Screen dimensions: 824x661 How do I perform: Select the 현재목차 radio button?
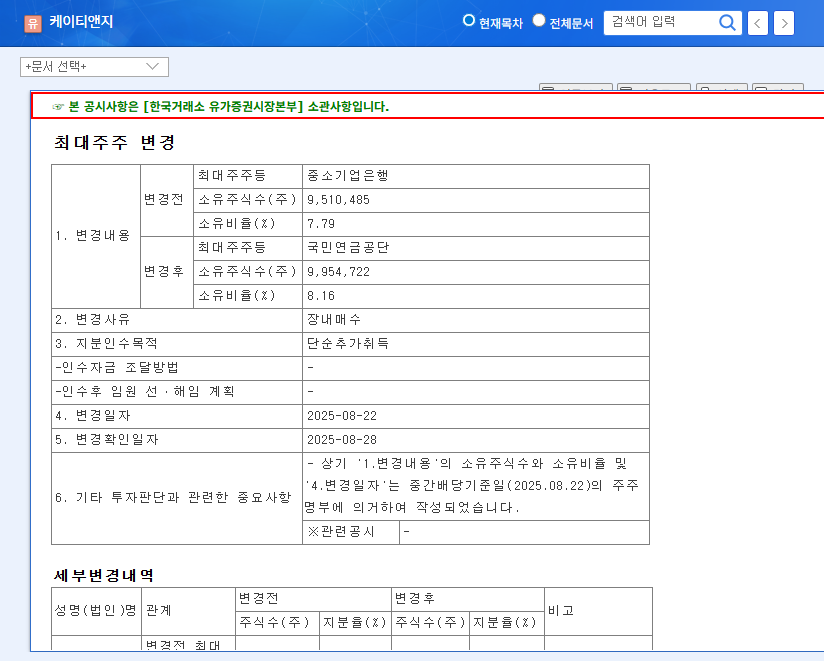[468, 20]
